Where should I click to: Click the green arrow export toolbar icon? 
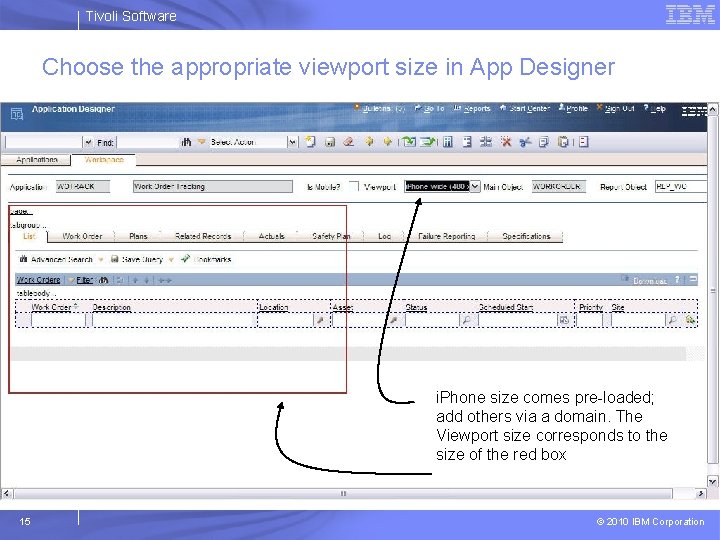(428, 142)
